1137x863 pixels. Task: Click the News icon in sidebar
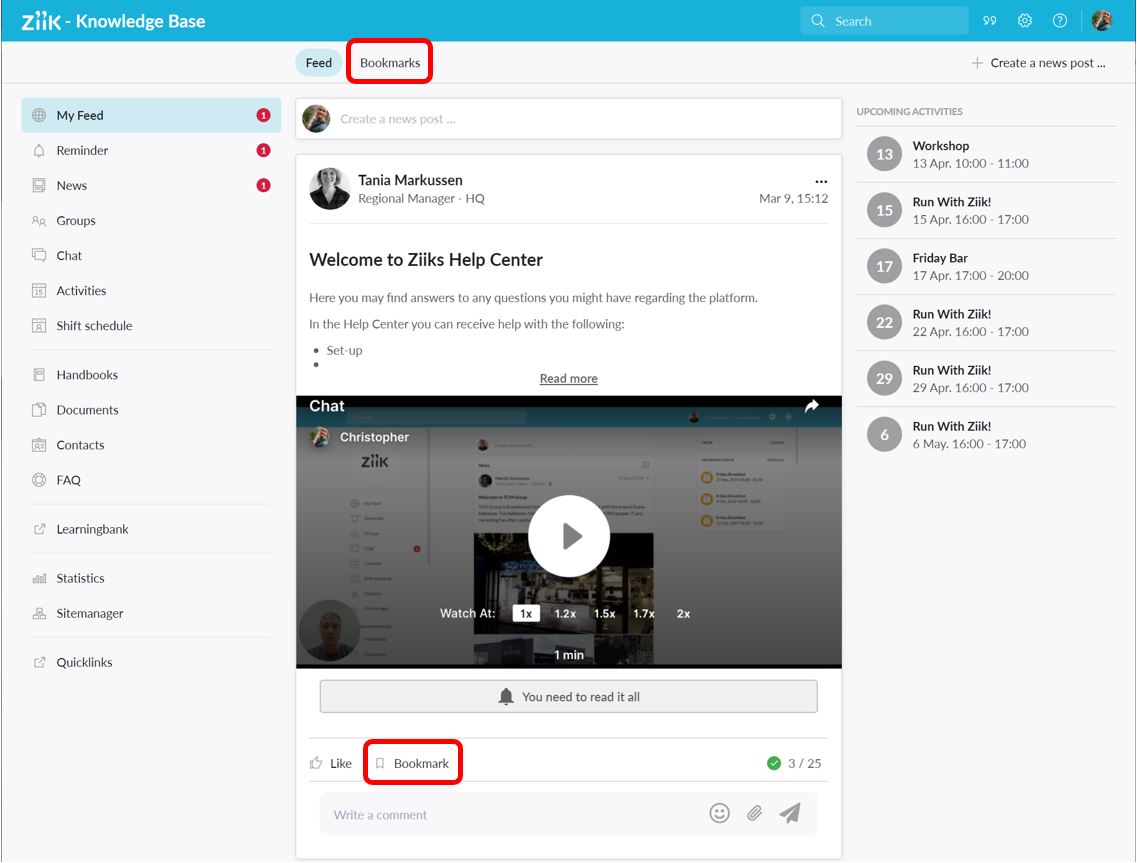pos(39,185)
